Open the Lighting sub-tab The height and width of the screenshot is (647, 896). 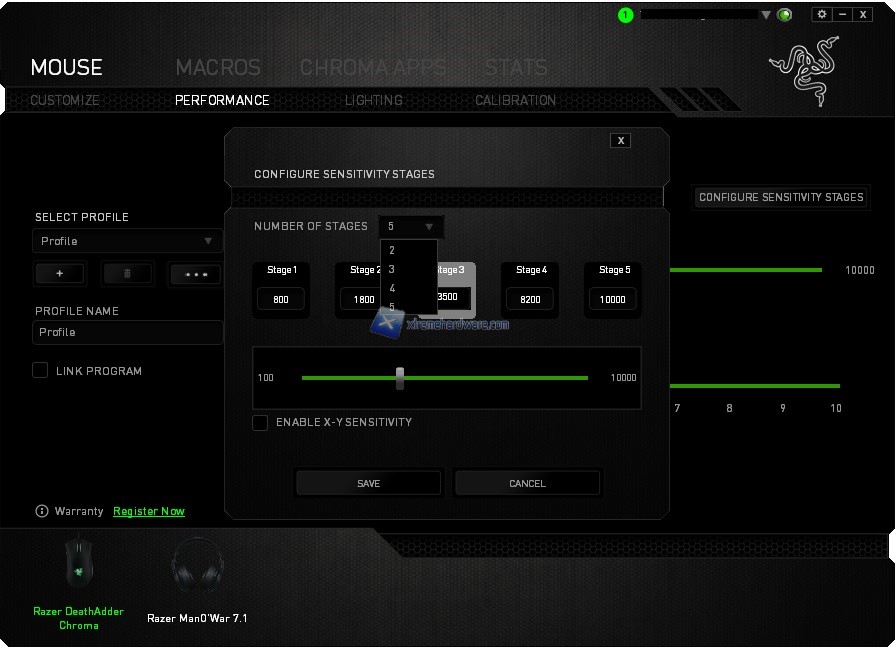coord(373,100)
